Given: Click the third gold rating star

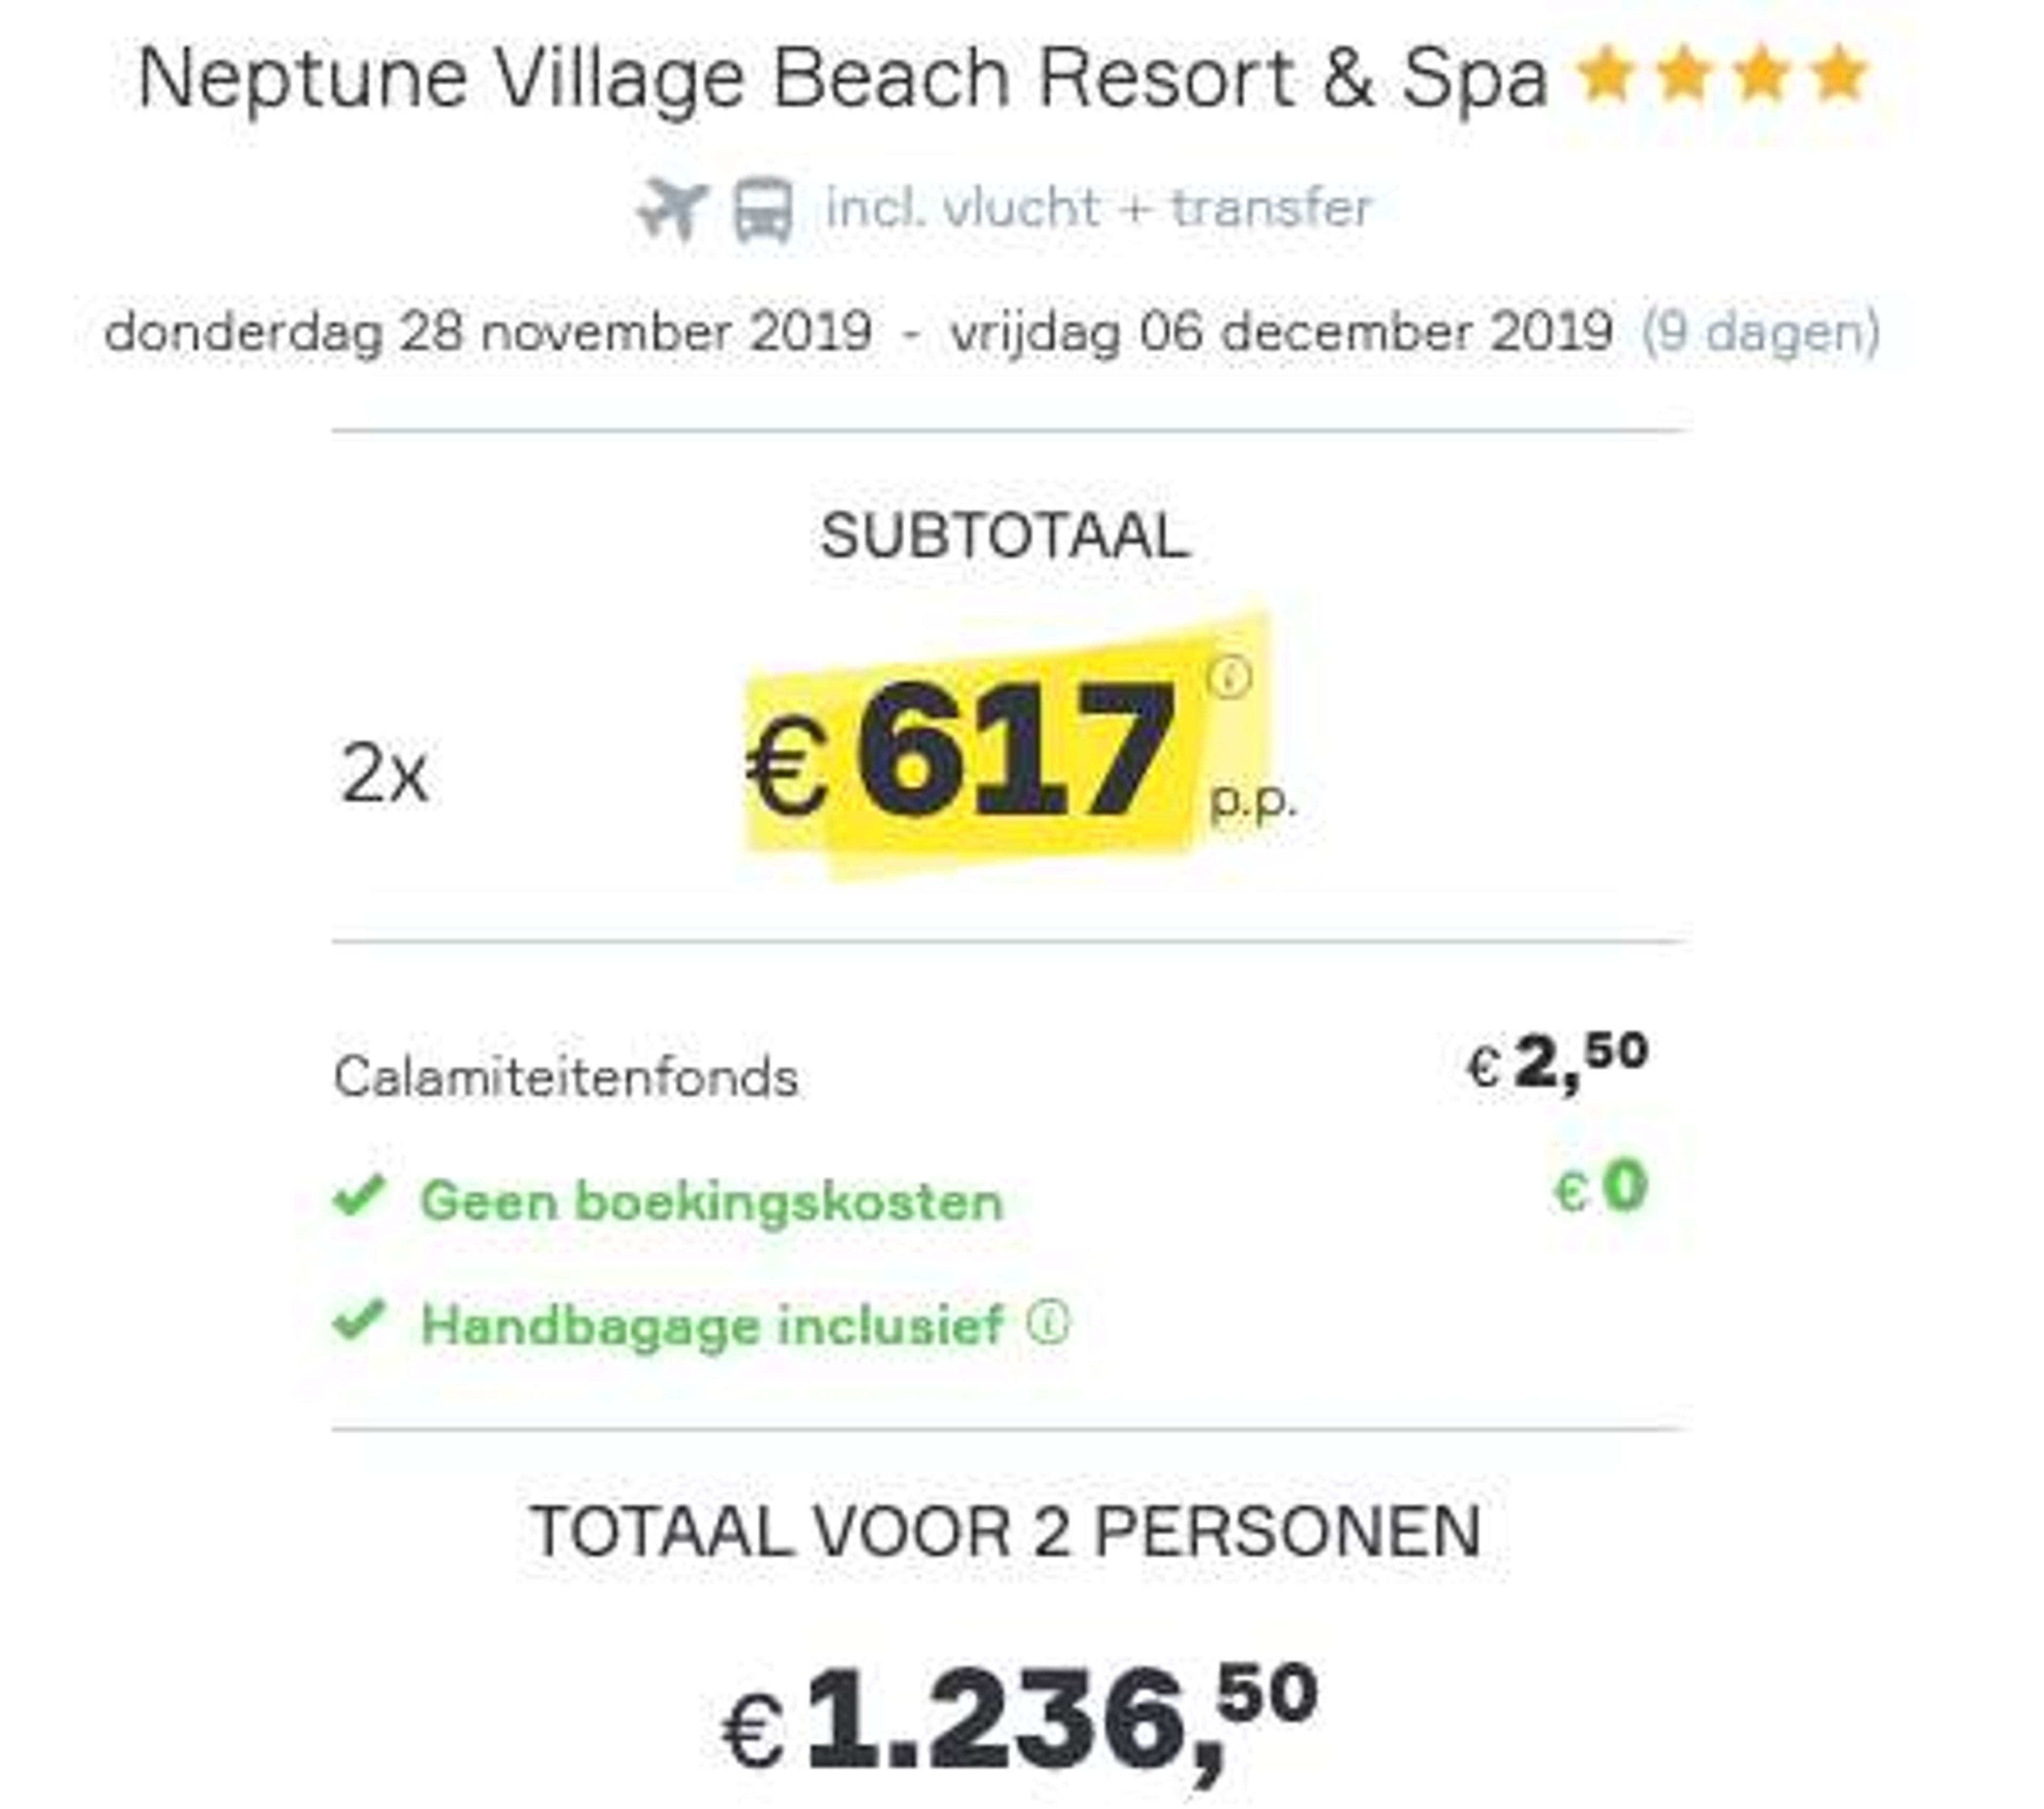Looking at the screenshot, I should (x=1761, y=75).
